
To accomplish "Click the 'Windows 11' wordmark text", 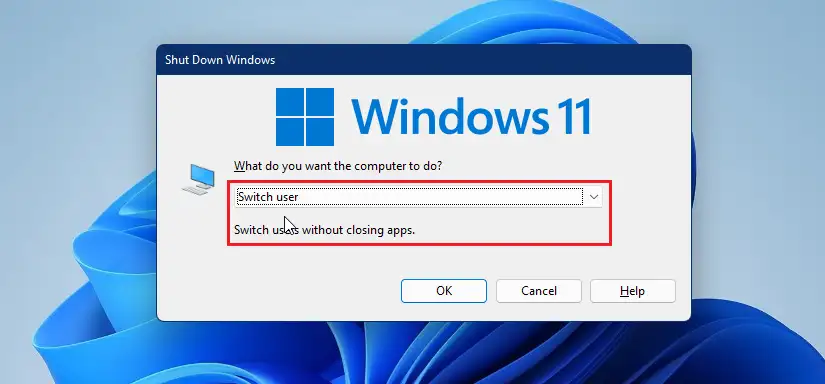I will pos(471,117).
